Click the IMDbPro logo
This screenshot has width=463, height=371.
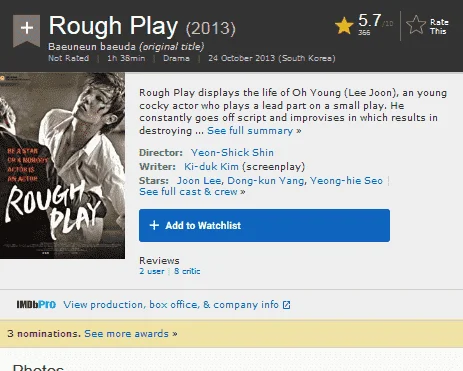[36, 305]
